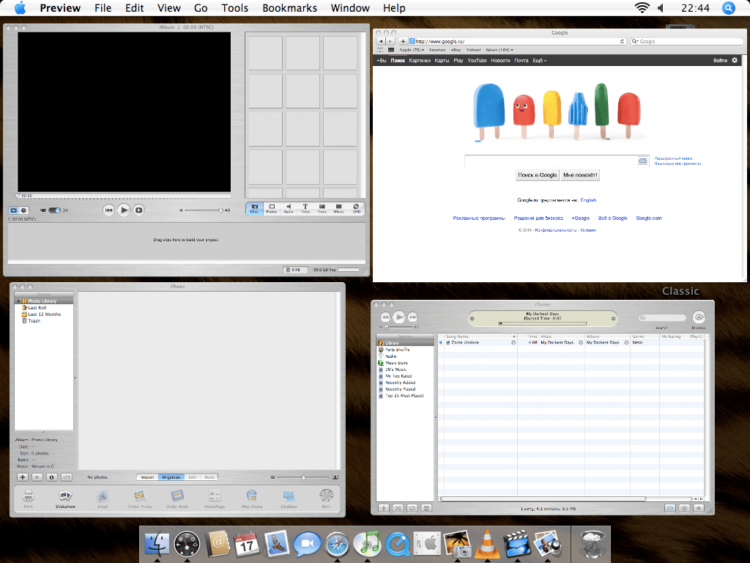The width and height of the screenshot is (750, 563).
Task: Open the iDVD pane in iMovie
Action: coord(356,209)
